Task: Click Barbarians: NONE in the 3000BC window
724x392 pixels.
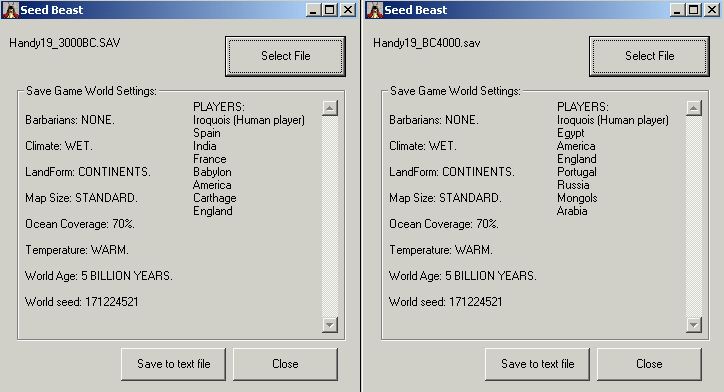Action: click(x=70, y=120)
